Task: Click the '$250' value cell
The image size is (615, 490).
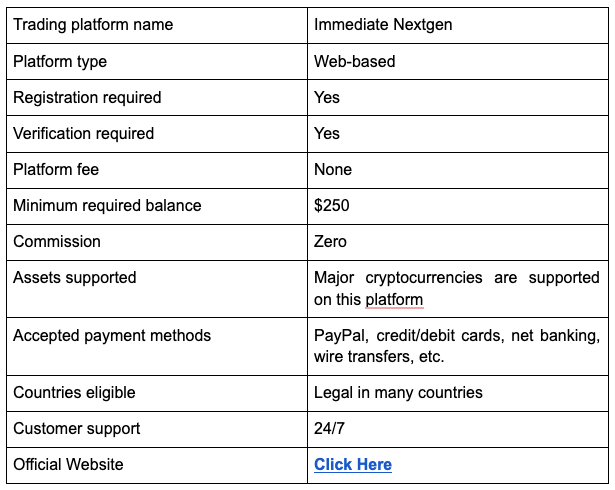Action: coord(332,205)
